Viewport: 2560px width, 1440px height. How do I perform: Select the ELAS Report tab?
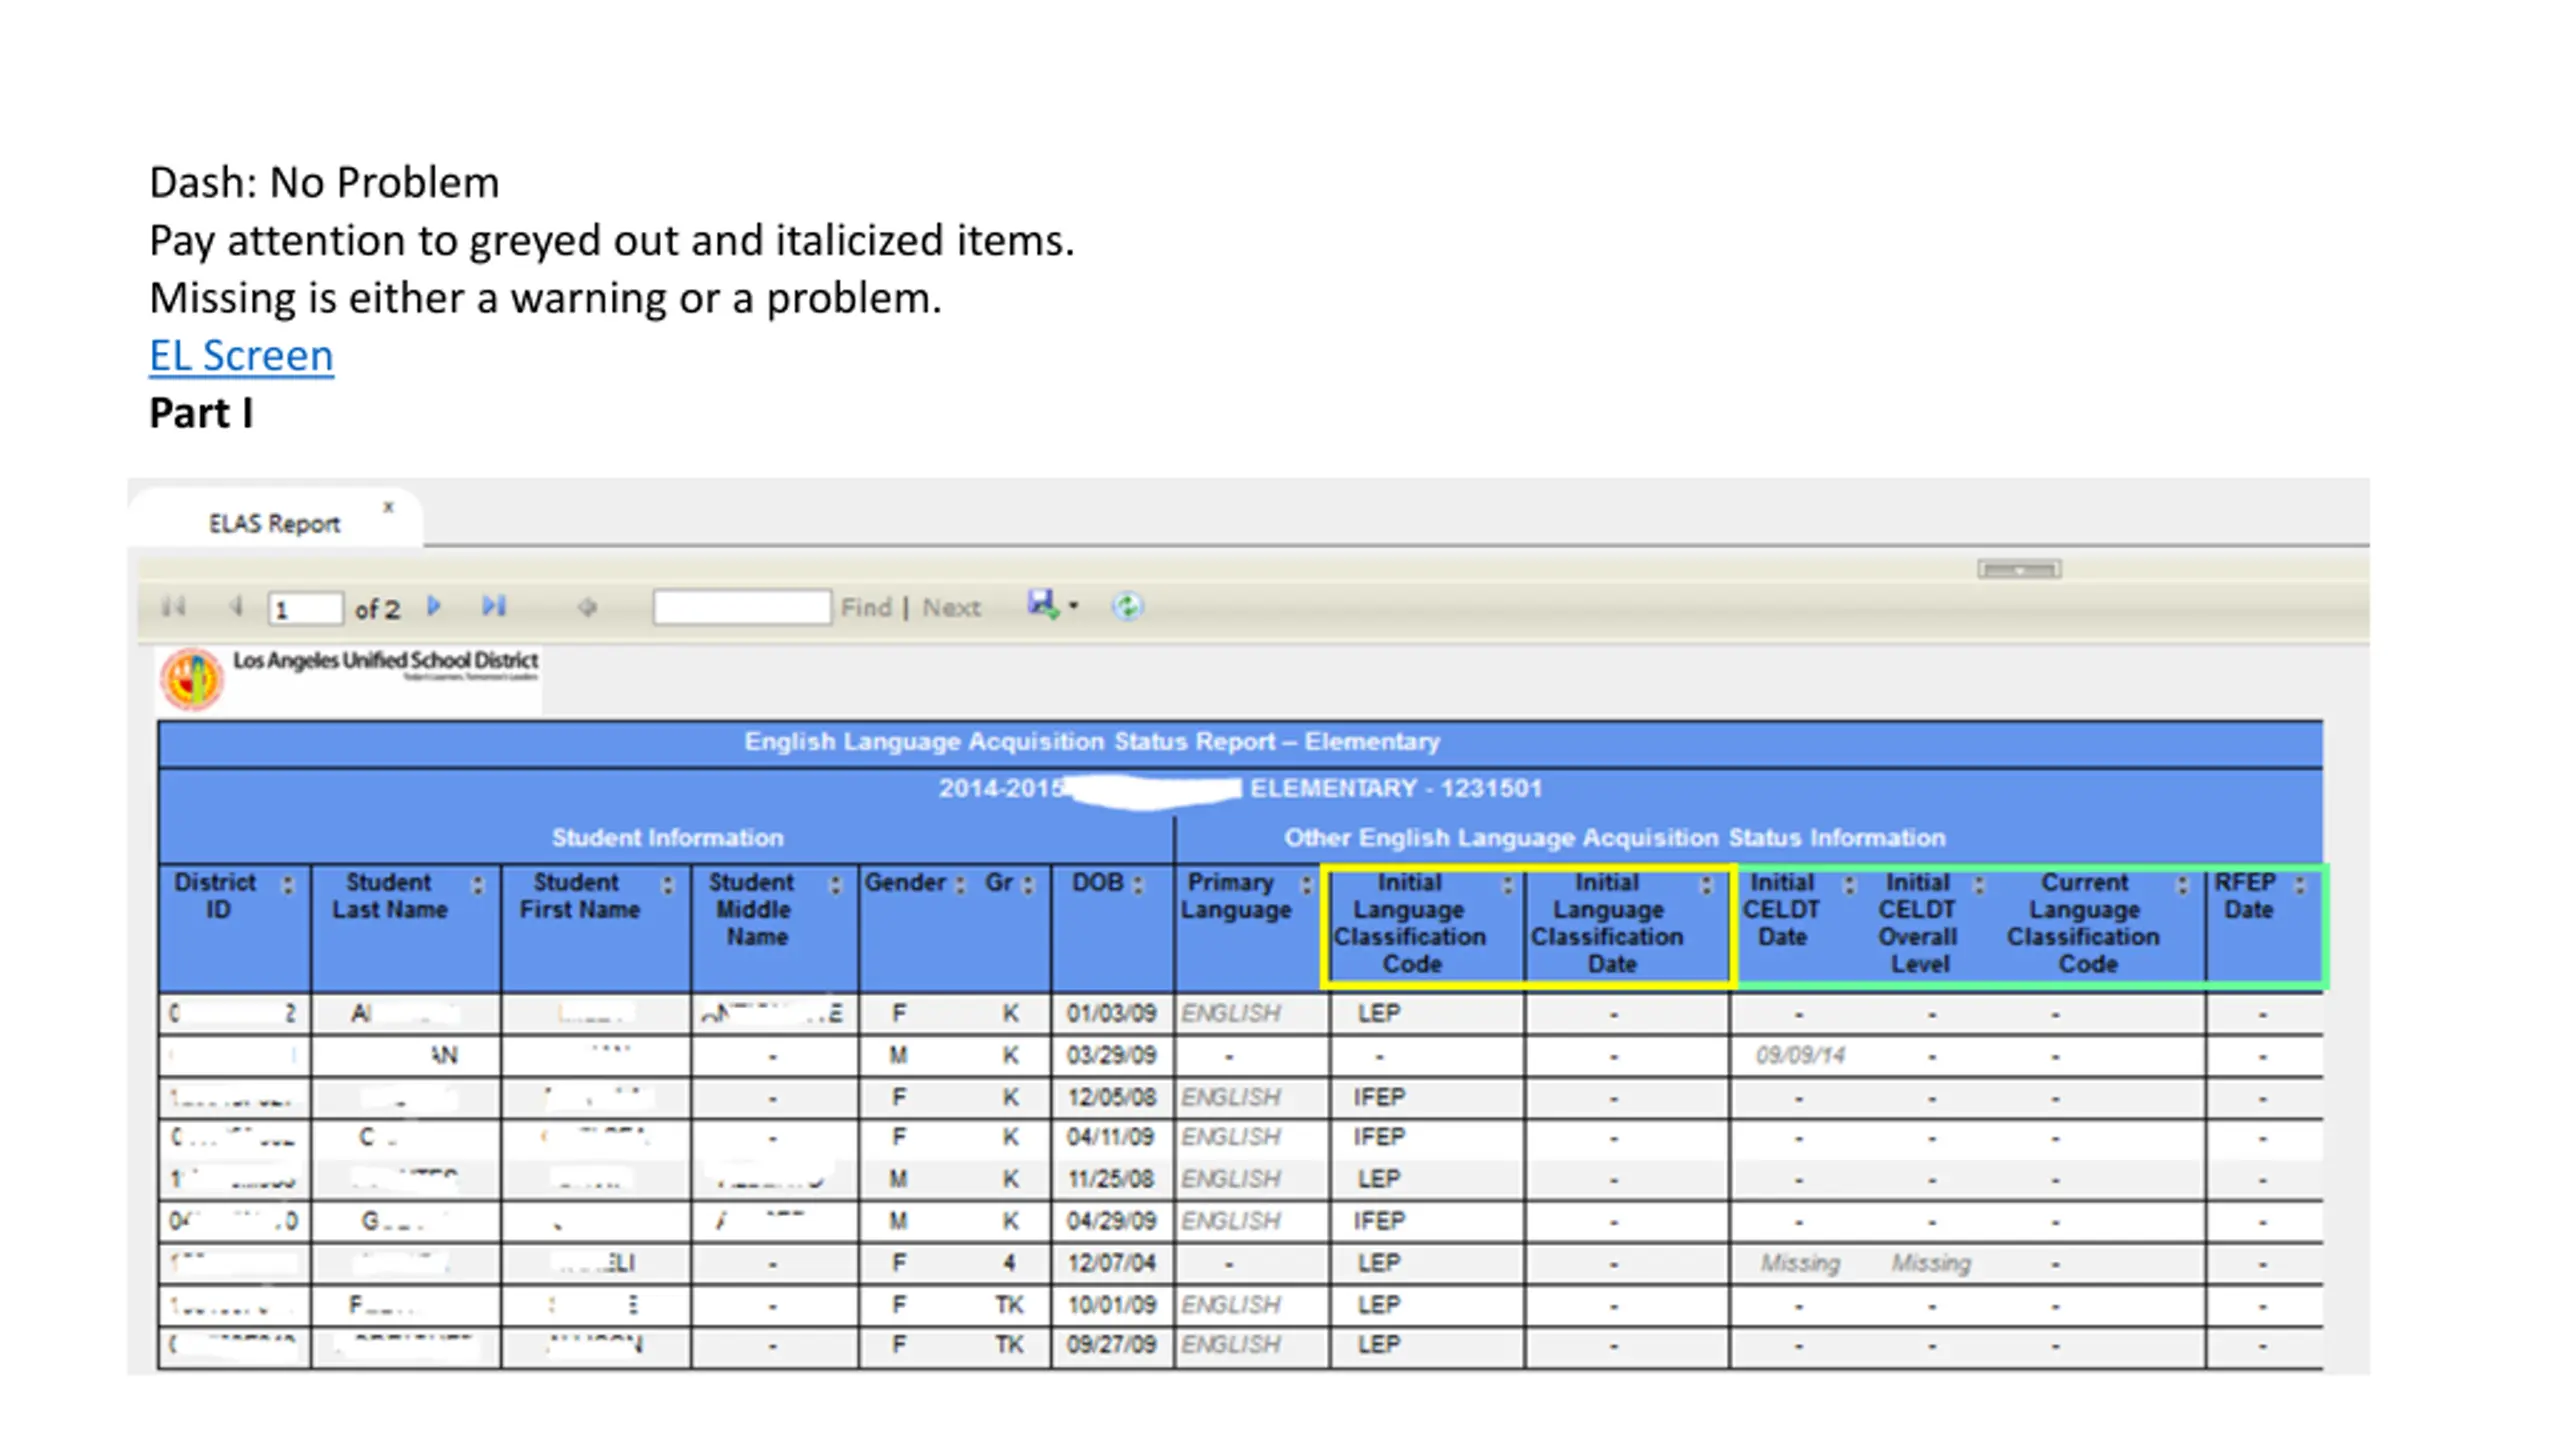pyautogui.click(x=274, y=523)
